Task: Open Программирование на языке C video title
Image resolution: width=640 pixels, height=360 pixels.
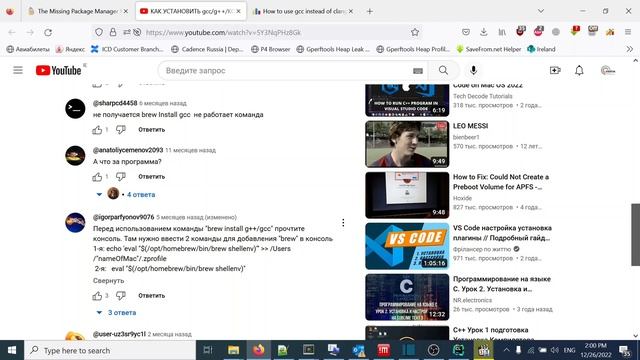Action: (502, 284)
